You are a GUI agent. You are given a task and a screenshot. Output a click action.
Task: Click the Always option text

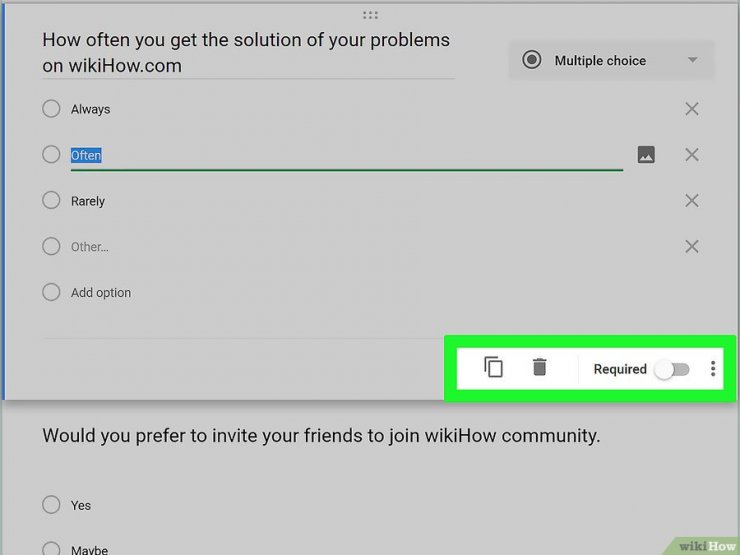coord(91,109)
